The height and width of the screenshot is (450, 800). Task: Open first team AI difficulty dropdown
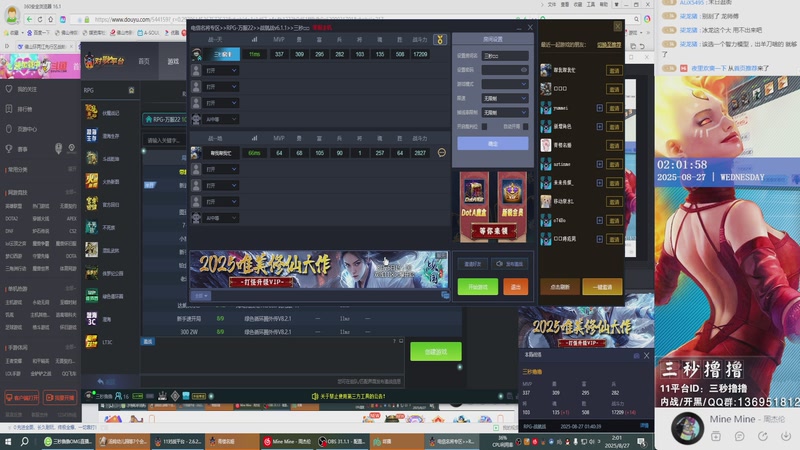coord(221,119)
